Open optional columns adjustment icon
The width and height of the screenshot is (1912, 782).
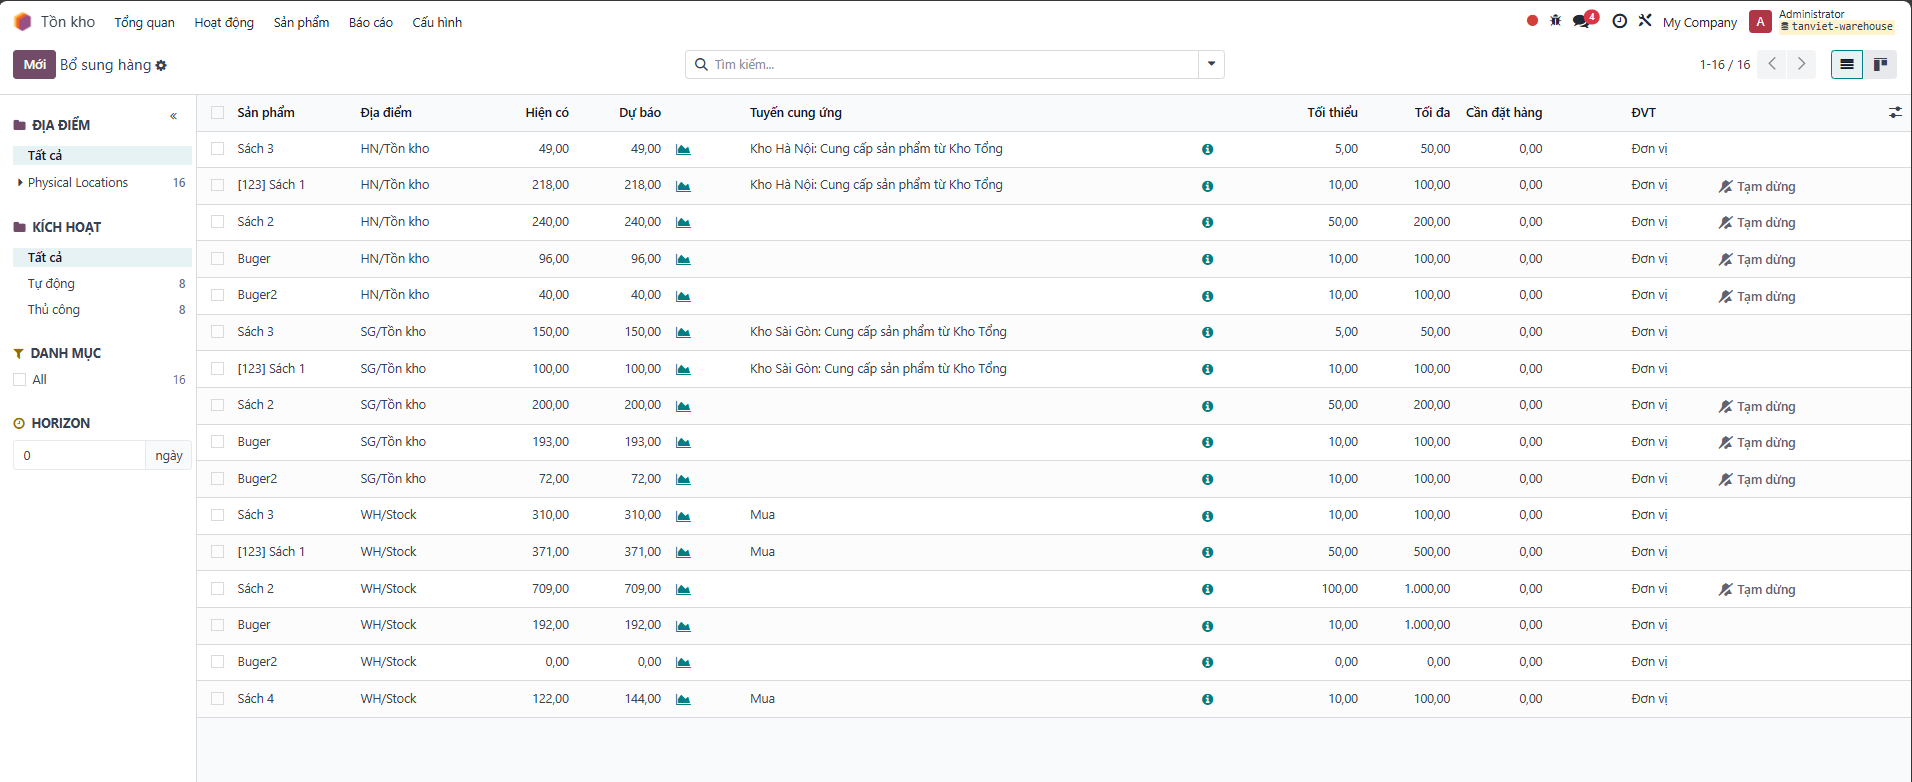(1894, 113)
